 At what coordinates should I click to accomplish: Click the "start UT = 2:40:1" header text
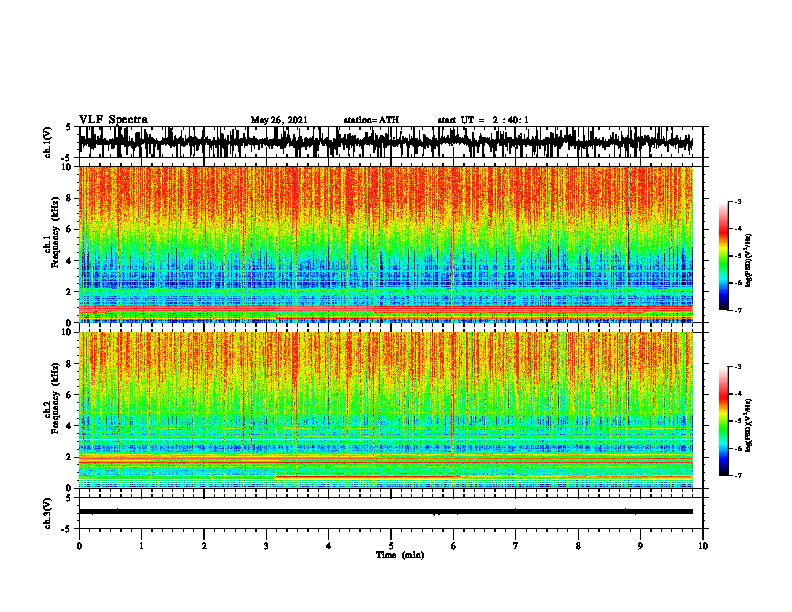[483, 120]
